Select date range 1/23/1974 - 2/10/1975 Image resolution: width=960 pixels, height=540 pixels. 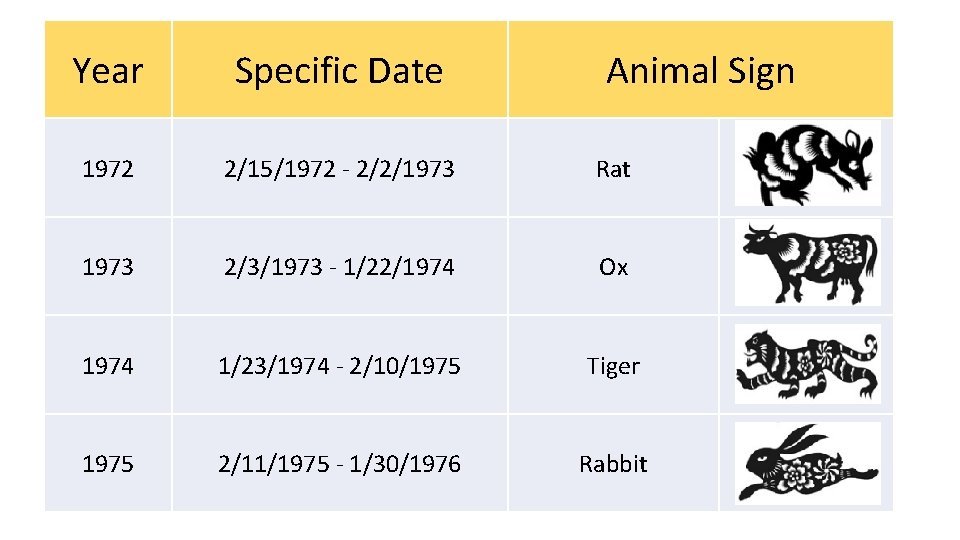click(339, 366)
